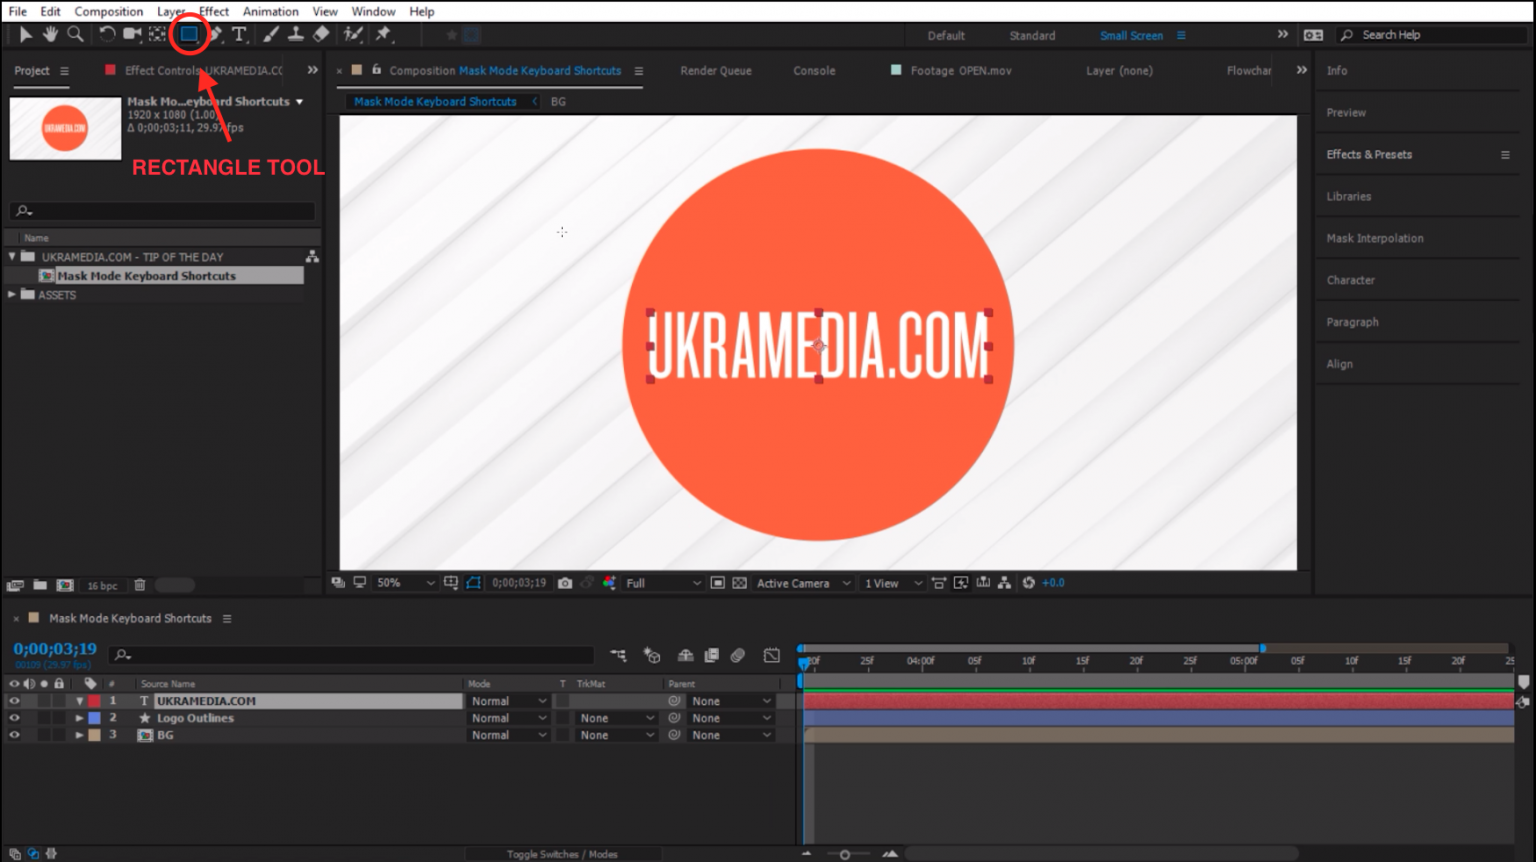This screenshot has height=862, width=1536.
Task: Toggle fast previews icon in viewer
Action: pos(961,583)
